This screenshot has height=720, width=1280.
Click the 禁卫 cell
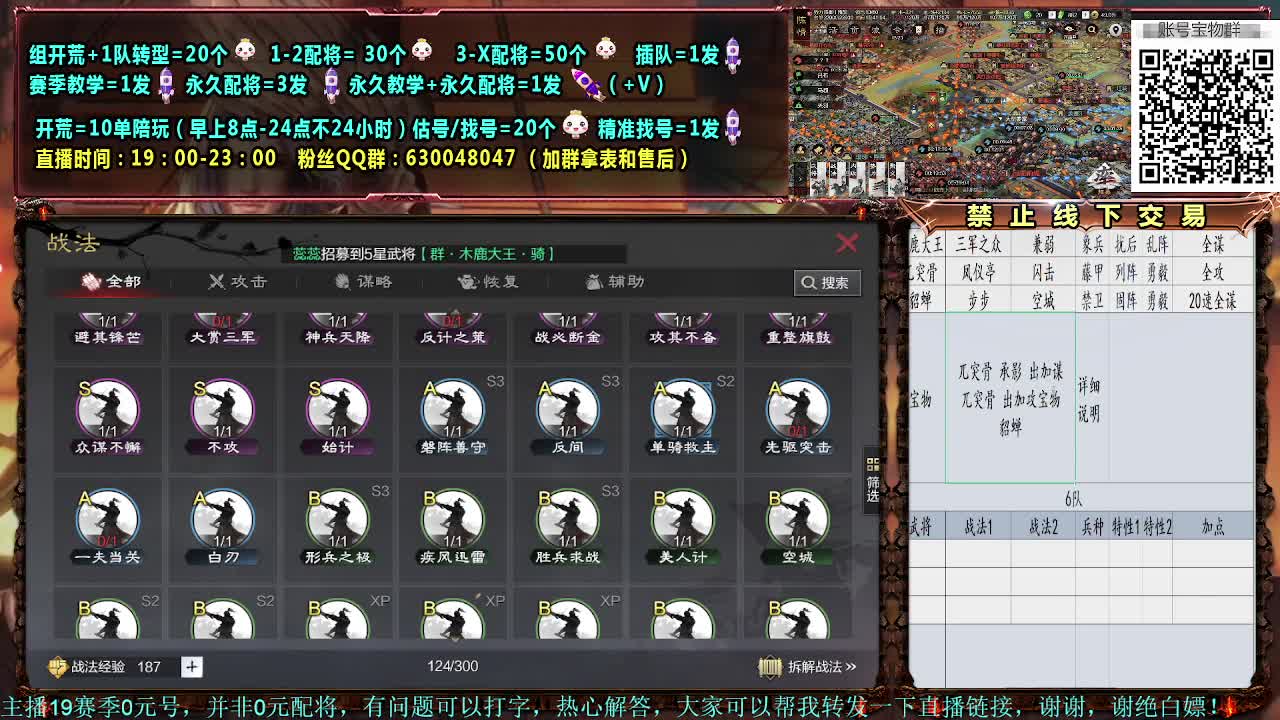click(x=1092, y=300)
